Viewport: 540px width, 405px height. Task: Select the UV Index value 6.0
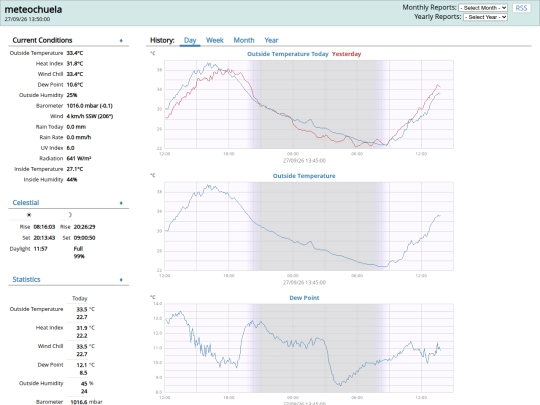pos(70,148)
